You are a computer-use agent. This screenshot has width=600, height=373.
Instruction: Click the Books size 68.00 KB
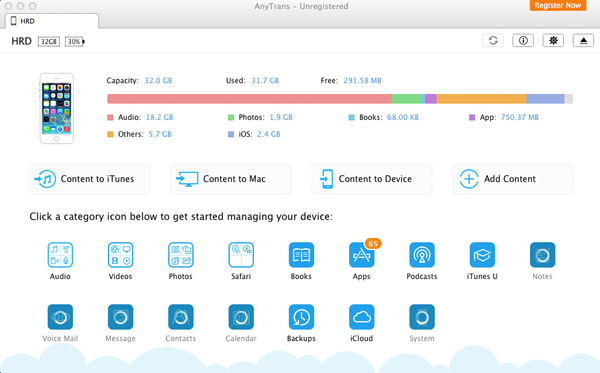click(x=403, y=117)
